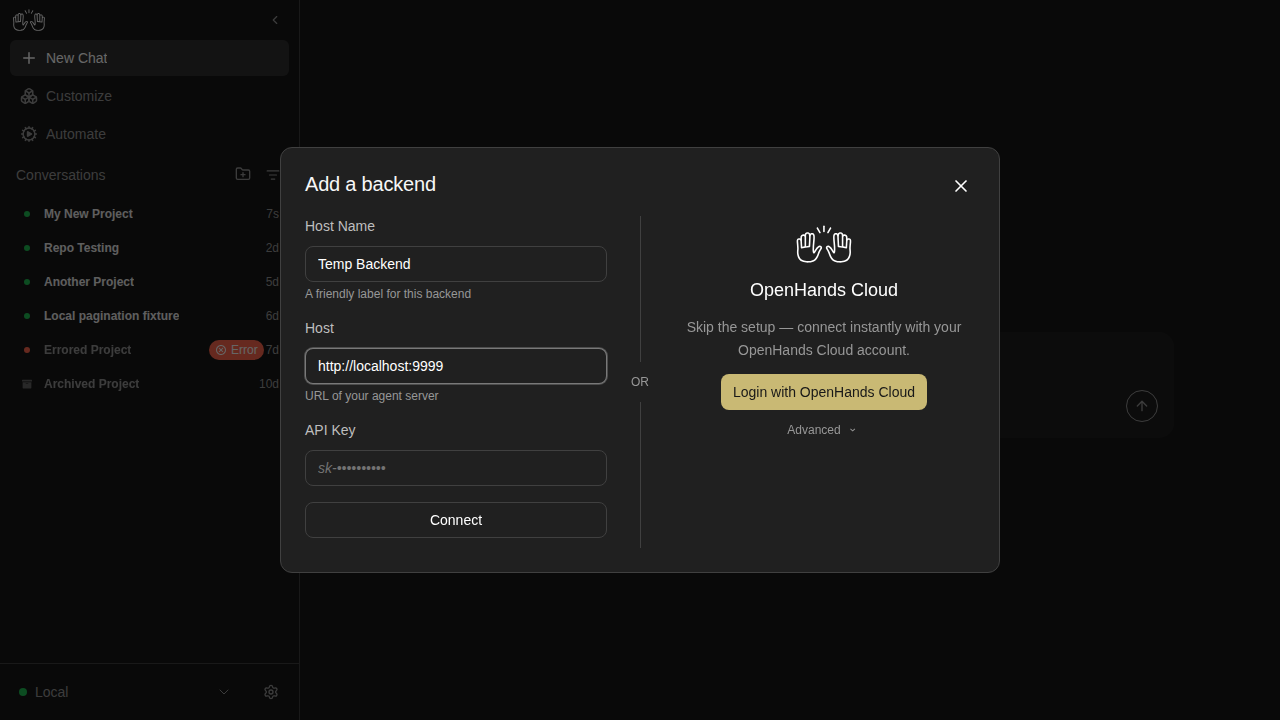The height and width of the screenshot is (720, 1280).
Task: Collapse the sidebar with the chevron icon
Action: coord(275,20)
